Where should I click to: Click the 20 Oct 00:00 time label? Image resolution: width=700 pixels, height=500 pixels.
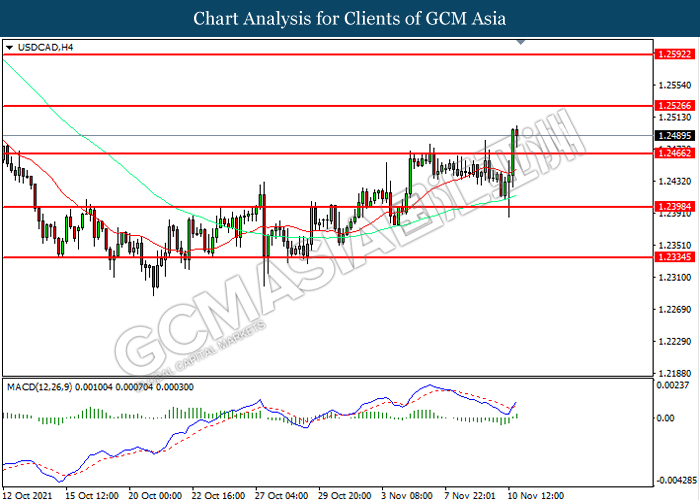coord(155,495)
